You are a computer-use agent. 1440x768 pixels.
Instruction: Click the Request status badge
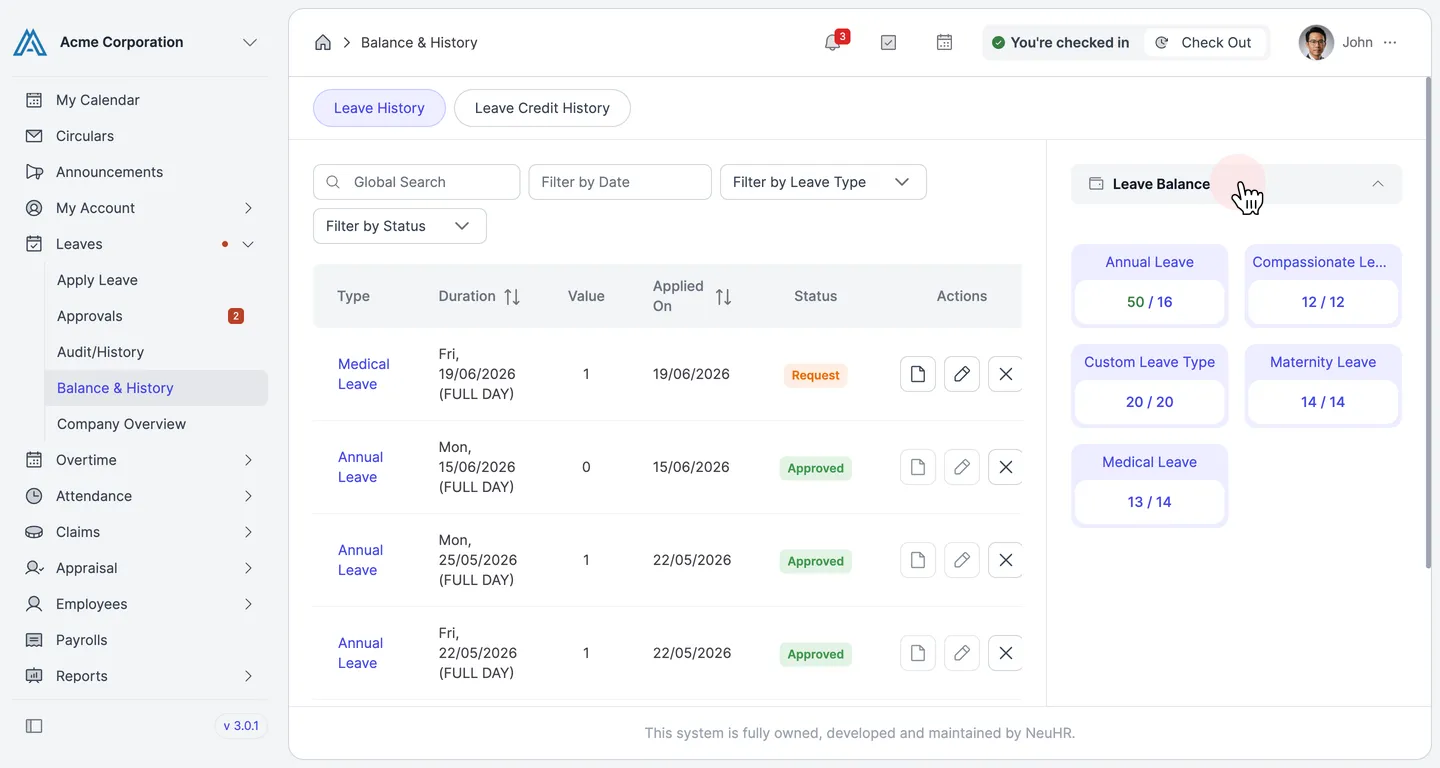point(815,375)
